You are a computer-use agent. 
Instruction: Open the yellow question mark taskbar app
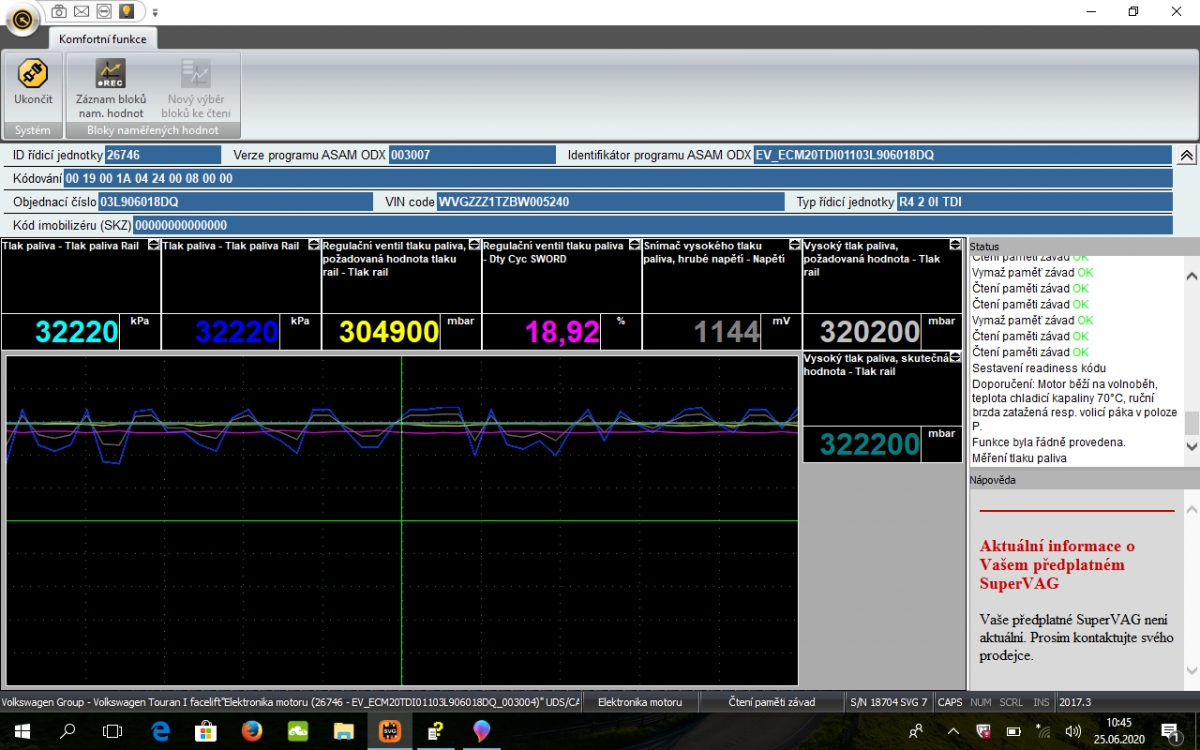436,731
